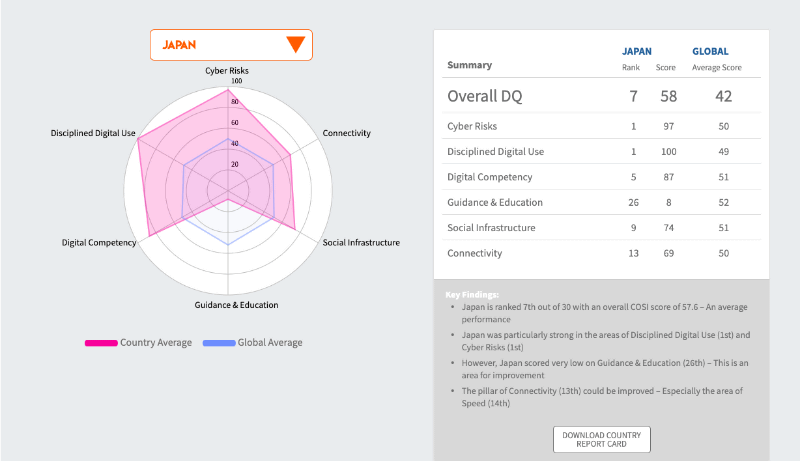Toggle the Global Average legend swatch
Screen dimensions: 800x461
coord(219,343)
